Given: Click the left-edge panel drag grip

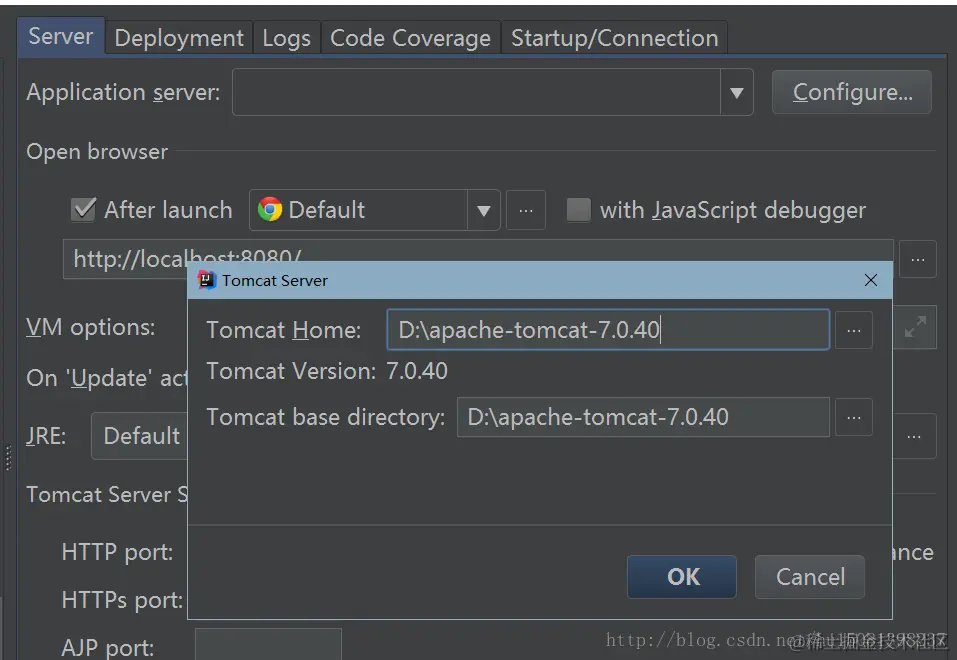Looking at the screenshot, I should 8,458.
